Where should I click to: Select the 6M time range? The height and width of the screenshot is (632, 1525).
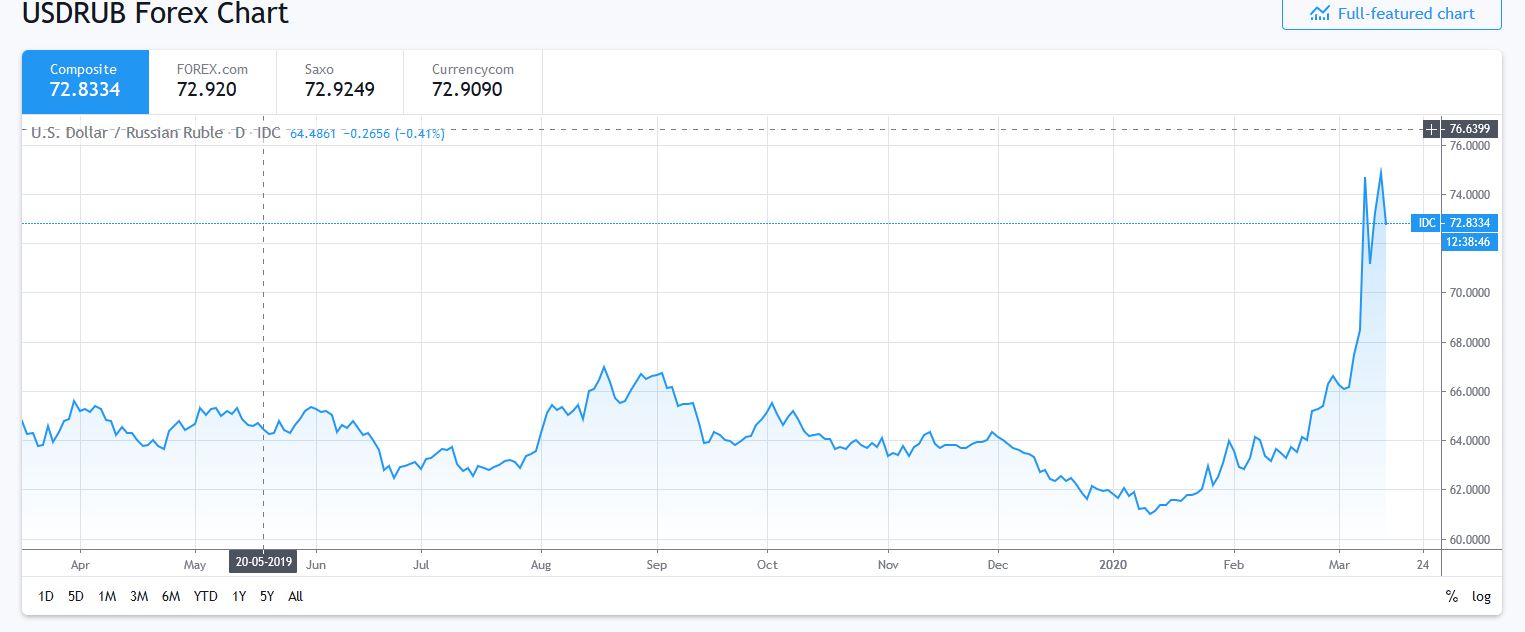tap(171, 597)
